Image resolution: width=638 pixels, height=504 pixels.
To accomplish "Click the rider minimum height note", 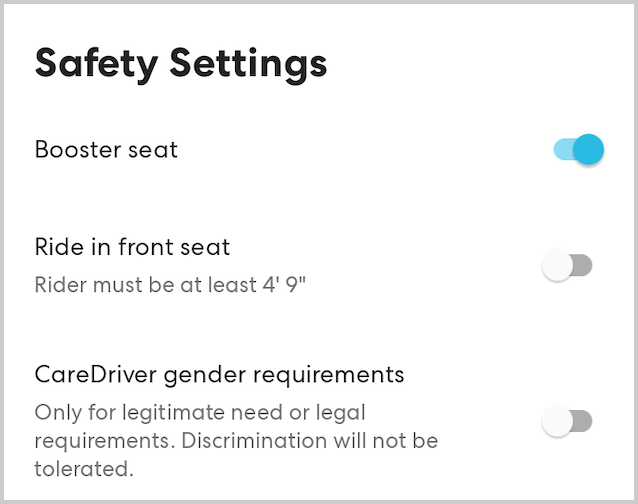I will tap(169, 285).
